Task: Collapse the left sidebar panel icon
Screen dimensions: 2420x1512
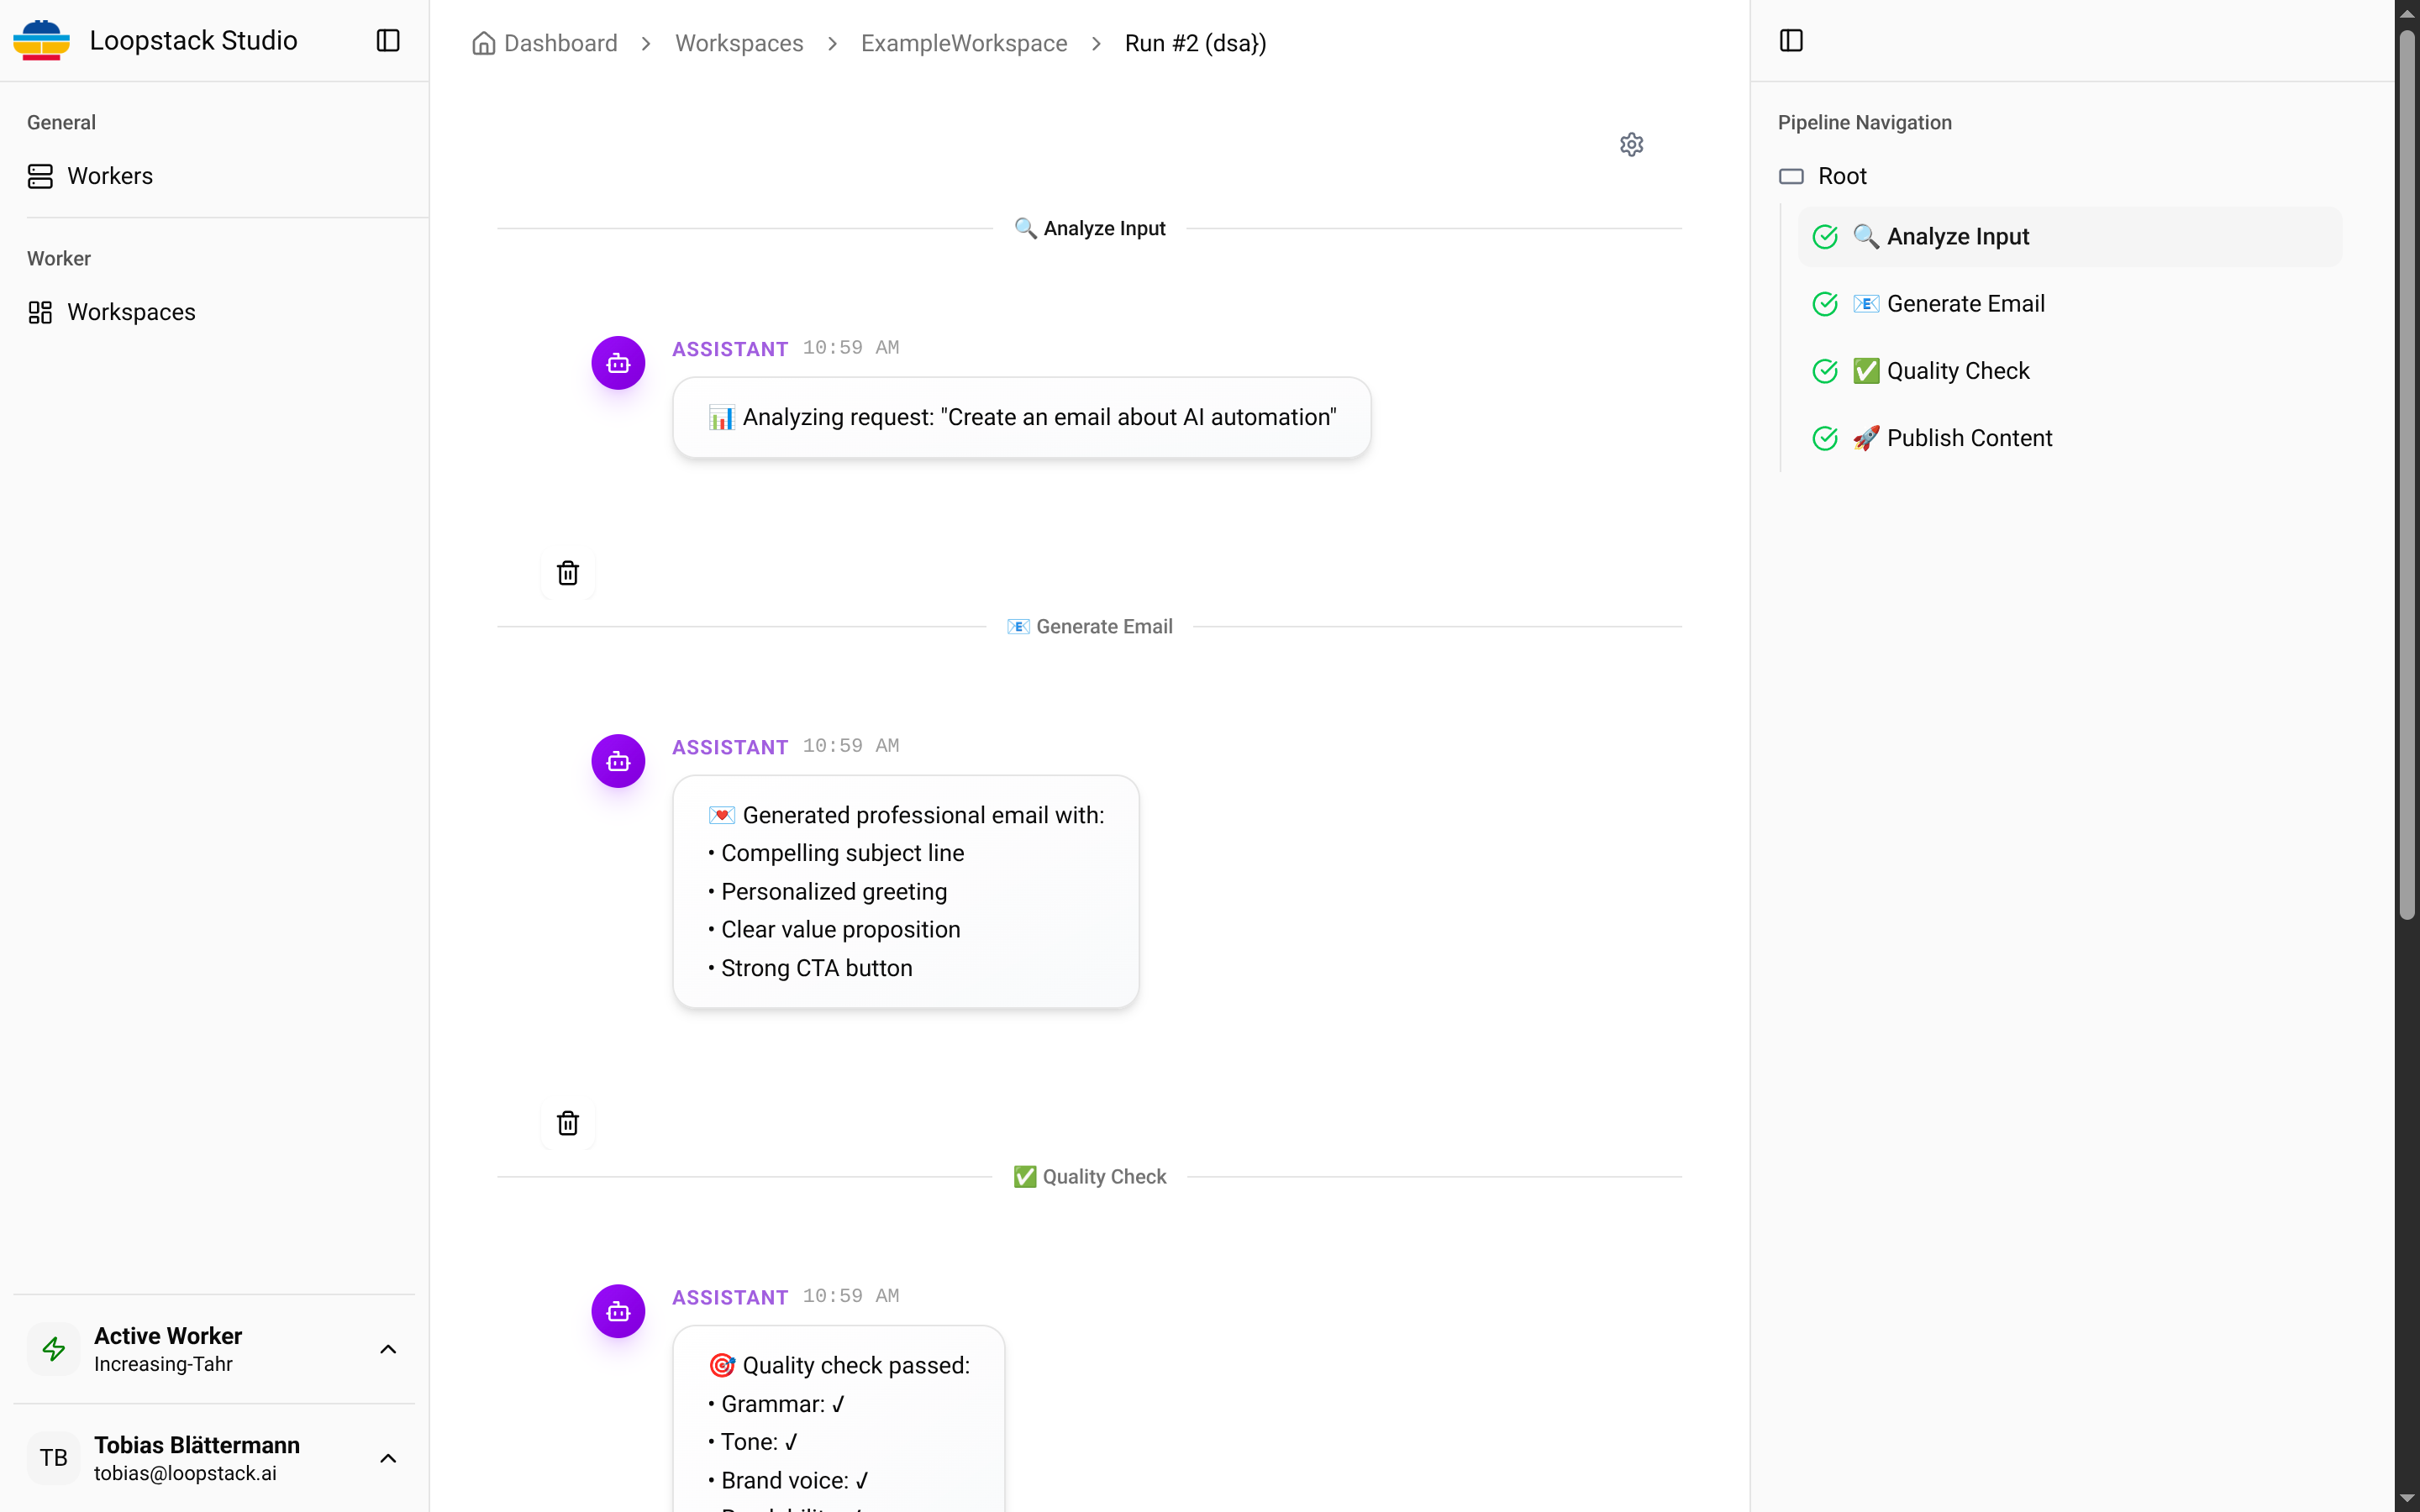Action: [x=387, y=41]
